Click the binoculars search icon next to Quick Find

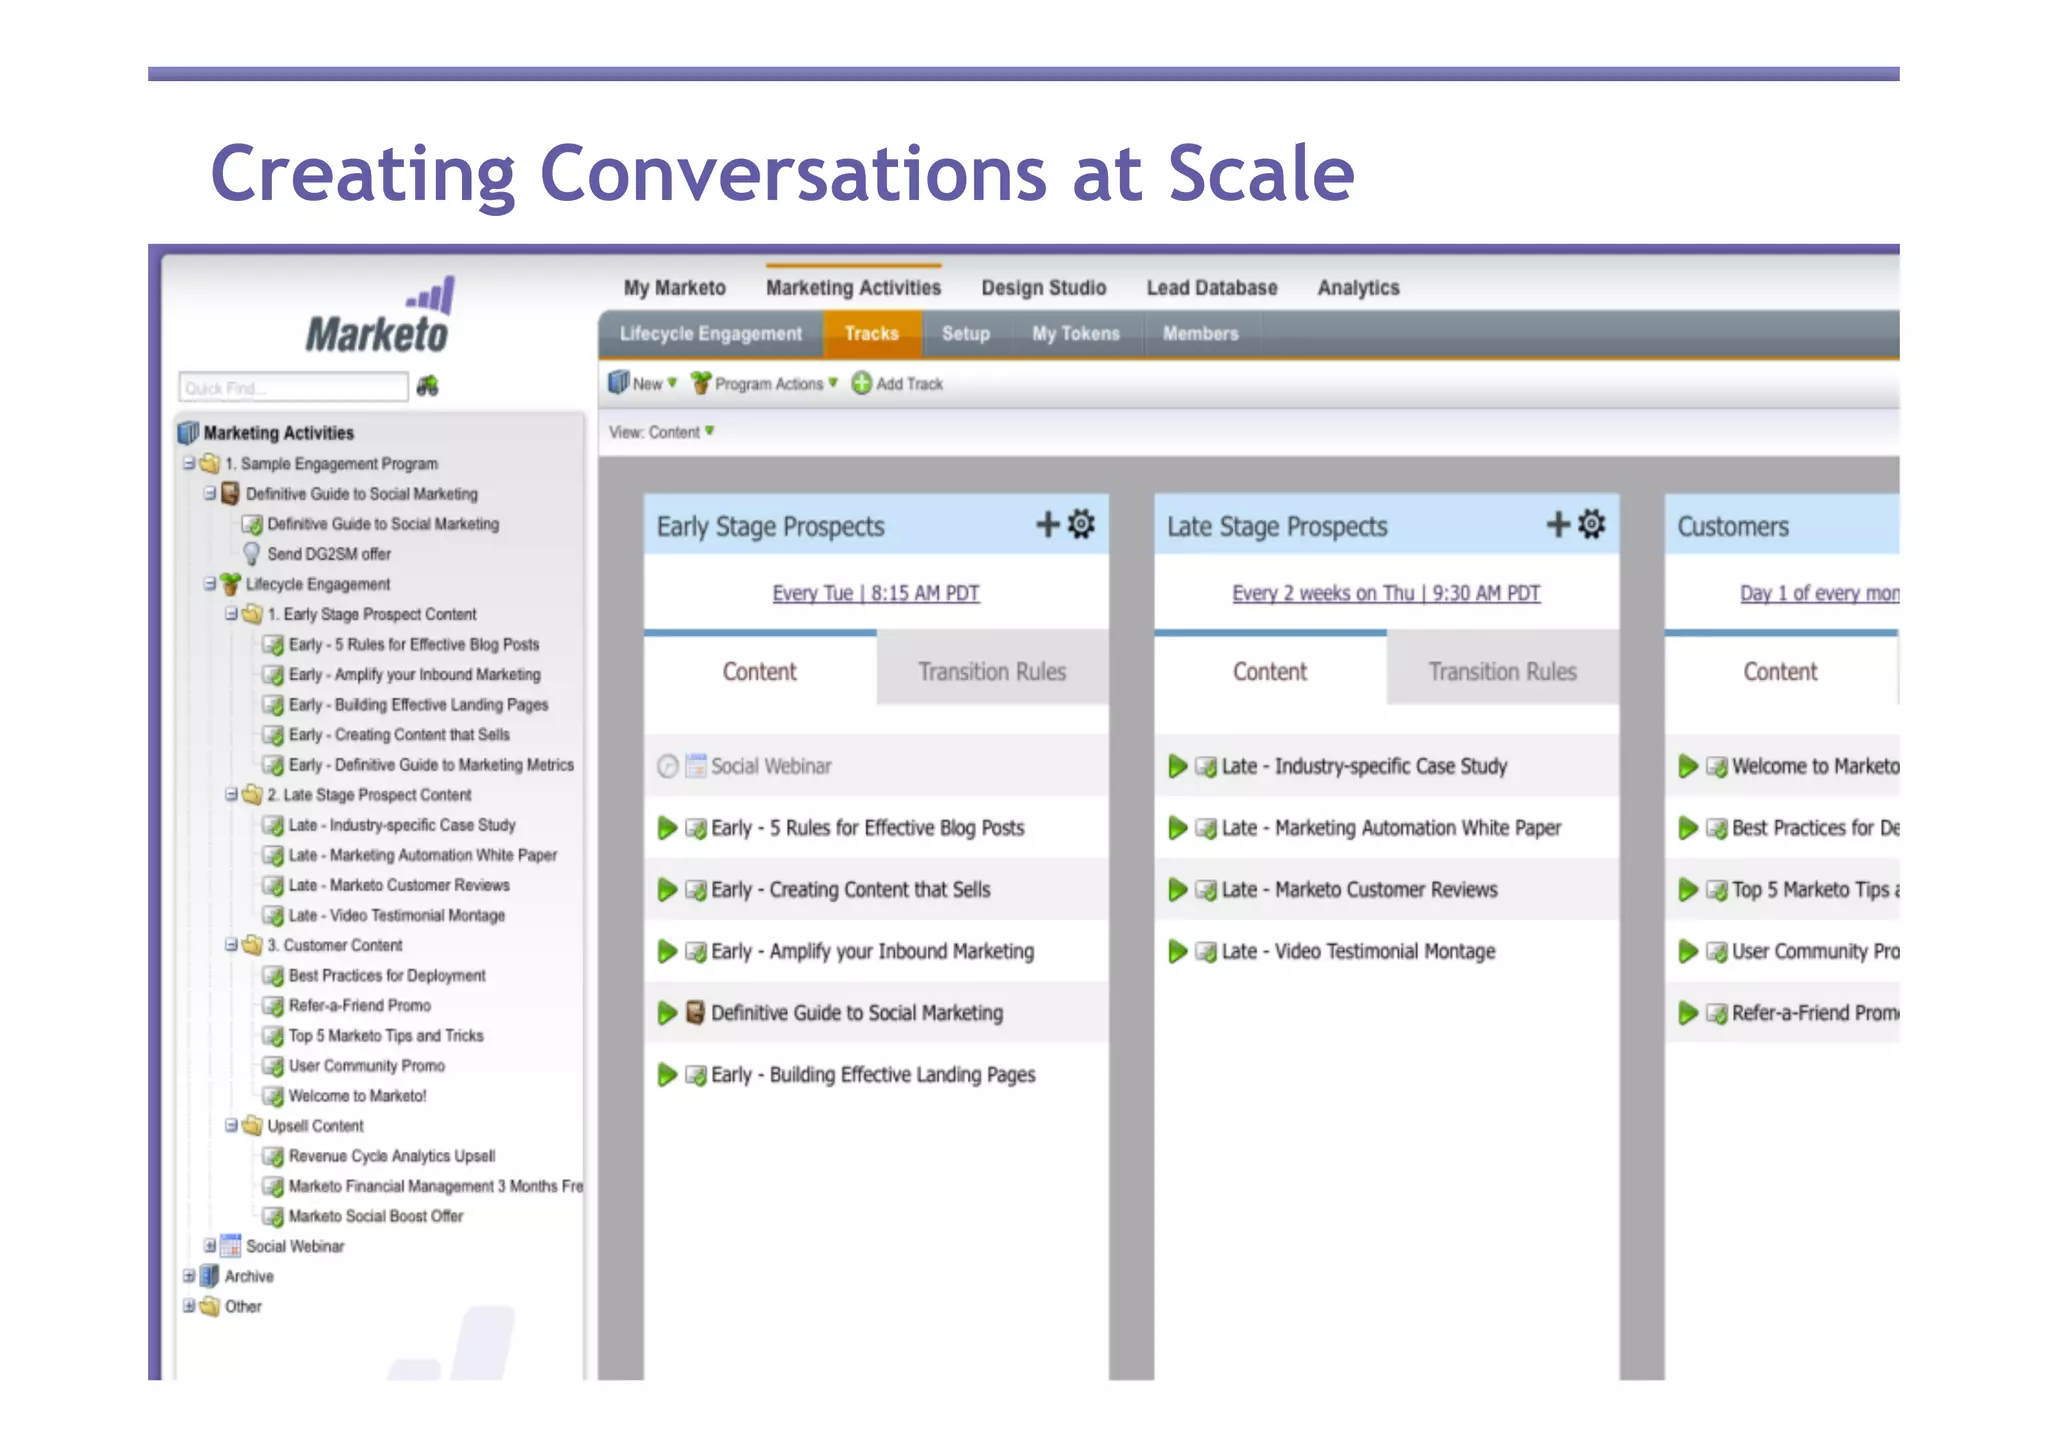coord(428,386)
